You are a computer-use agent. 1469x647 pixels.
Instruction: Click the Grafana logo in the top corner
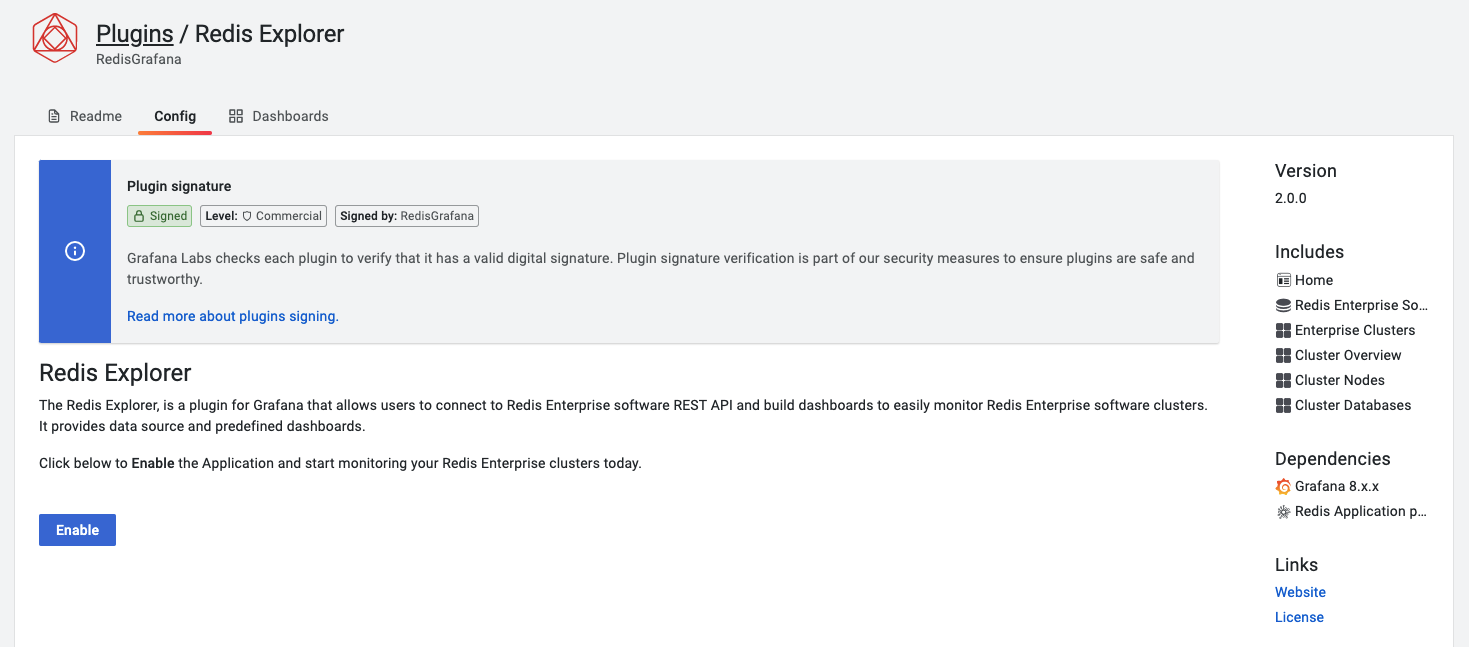coord(55,38)
